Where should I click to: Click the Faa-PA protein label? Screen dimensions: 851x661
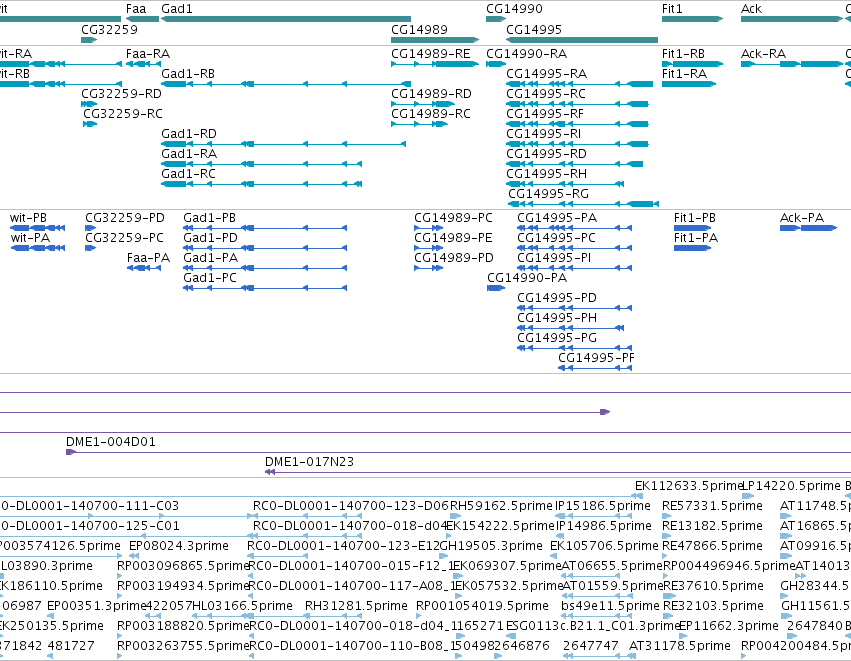point(148,258)
